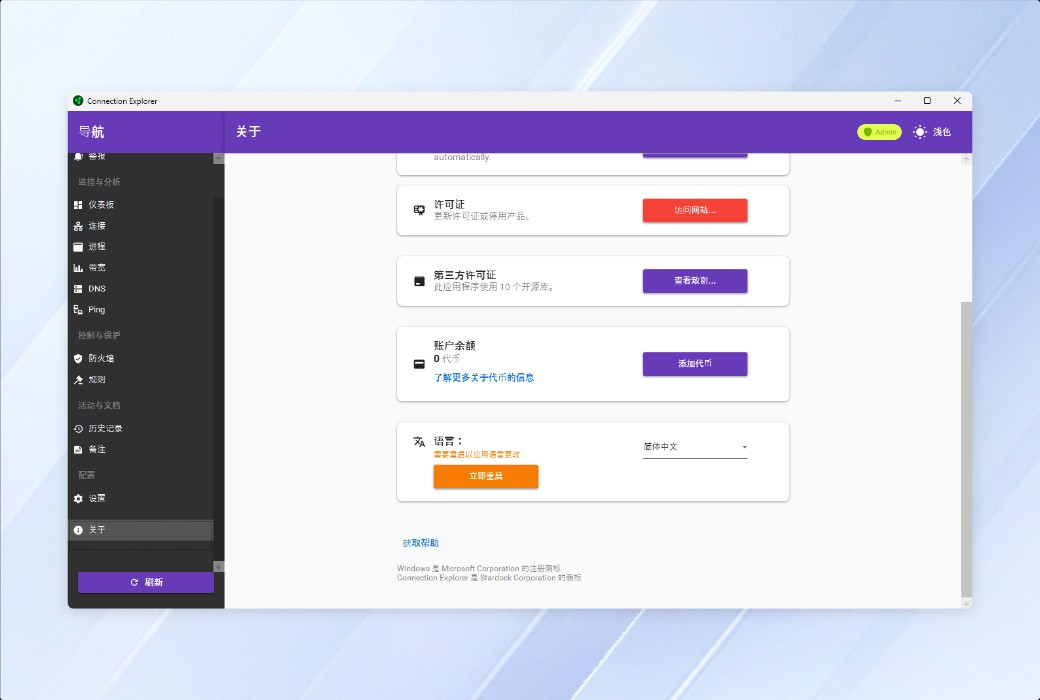The height and width of the screenshot is (700, 1040).
Task: Maximize the Connection Explorer window
Action: click(x=927, y=101)
